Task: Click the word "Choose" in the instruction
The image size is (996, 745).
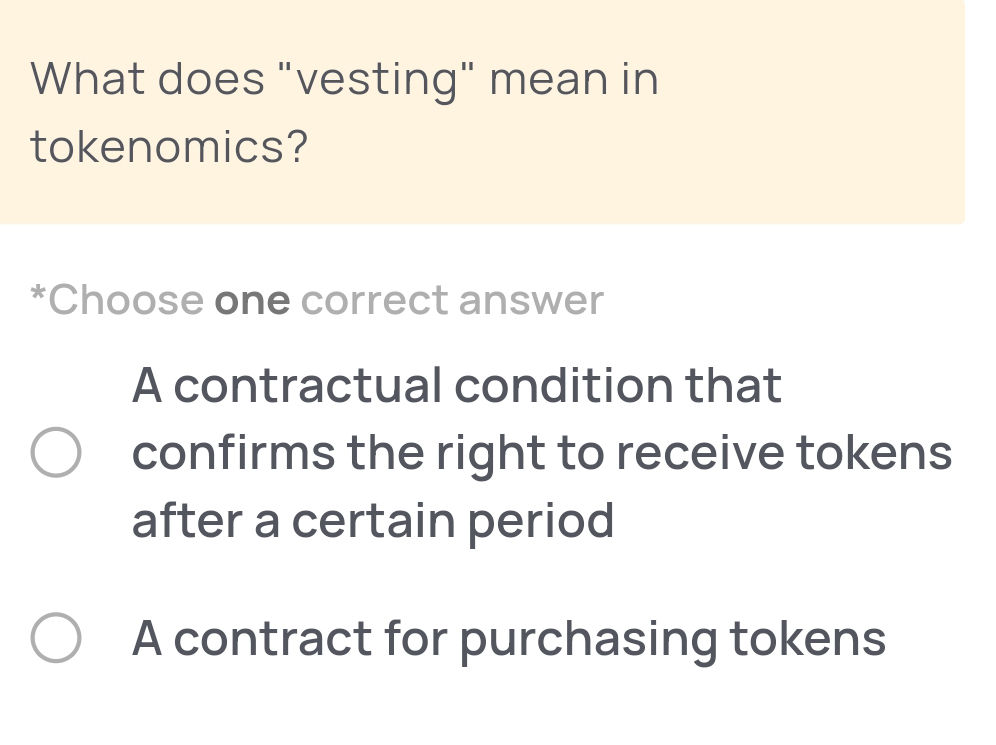Action: pyautogui.click(x=127, y=300)
